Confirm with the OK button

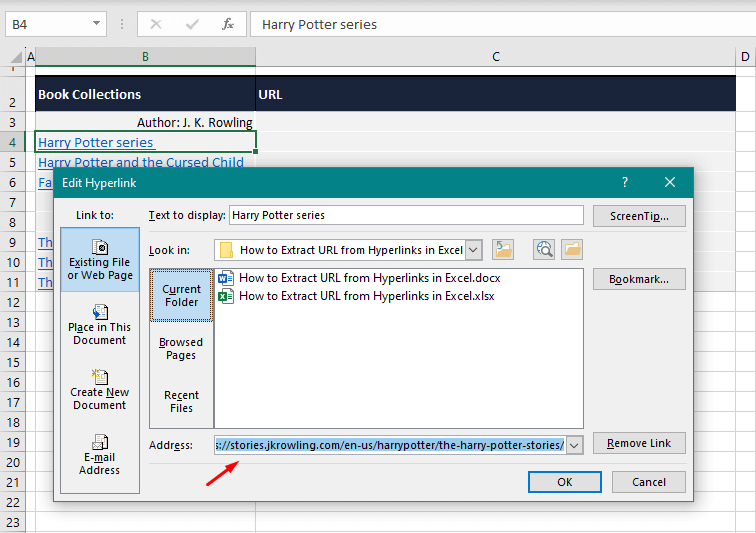(x=565, y=482)
